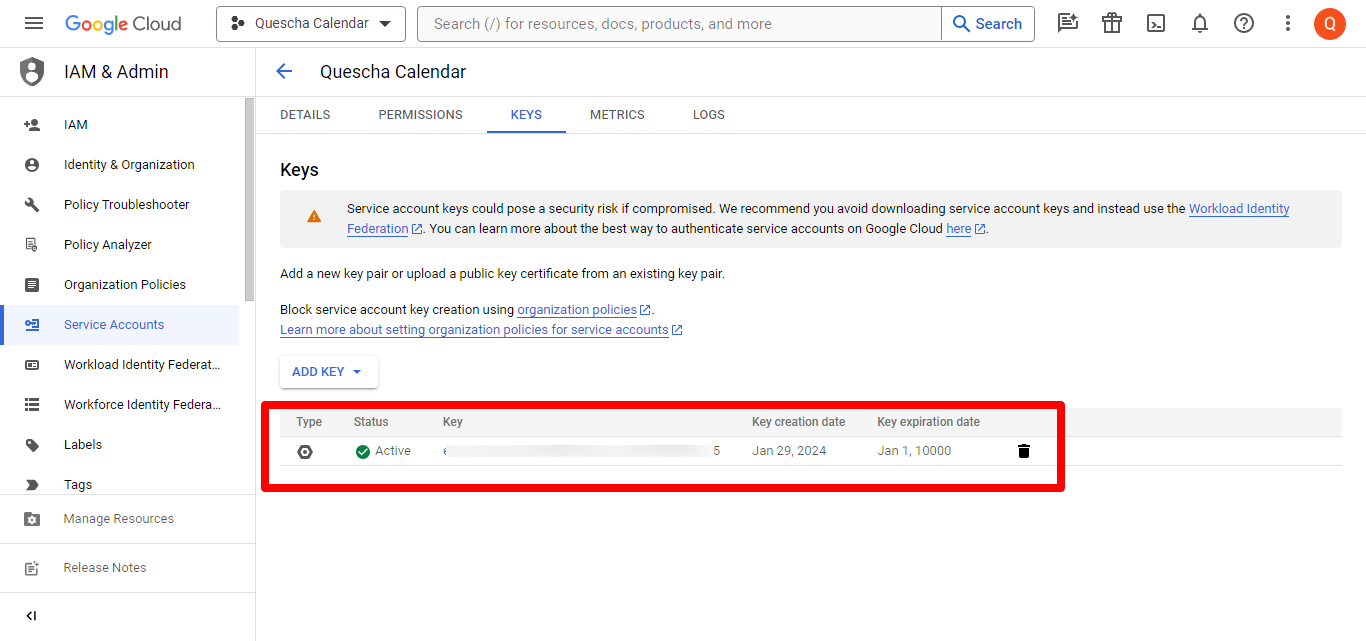Image resolution: width=1366 pixels, height=641 pixels.
Task: Open the LOGS tab
Action: pos(708,115)
